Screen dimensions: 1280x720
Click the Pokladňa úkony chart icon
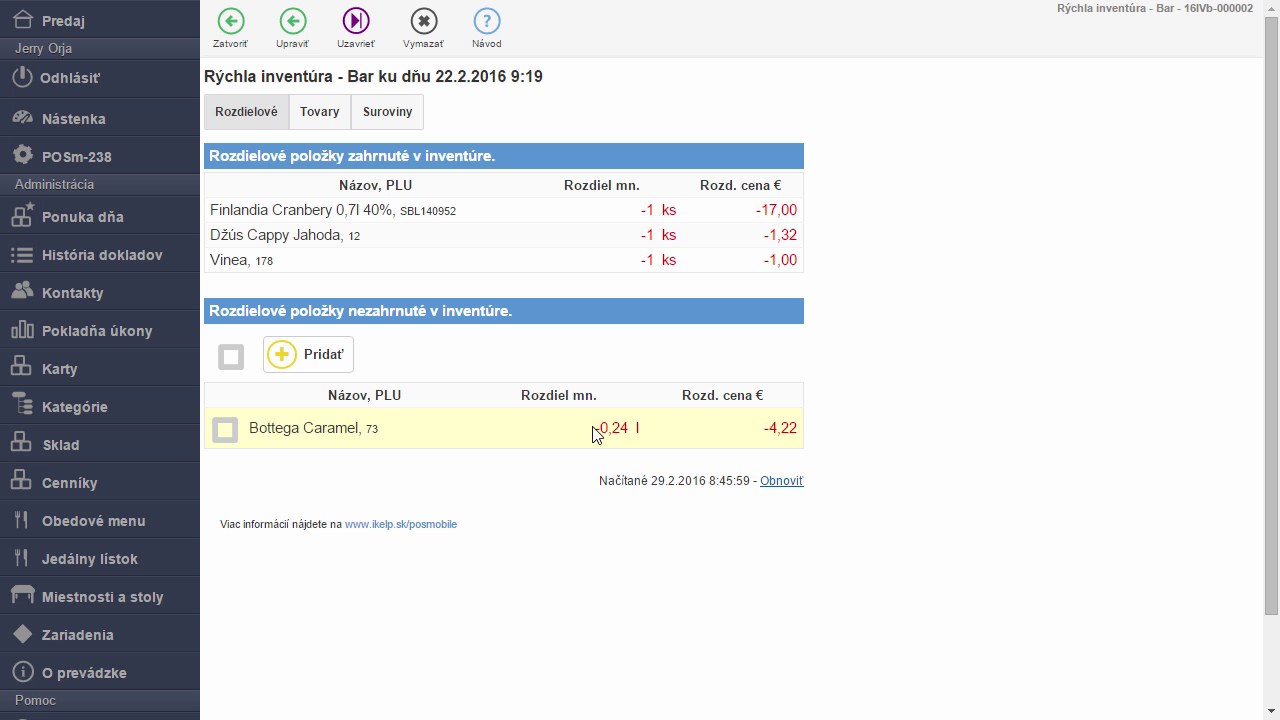click(x=23, y=330)
